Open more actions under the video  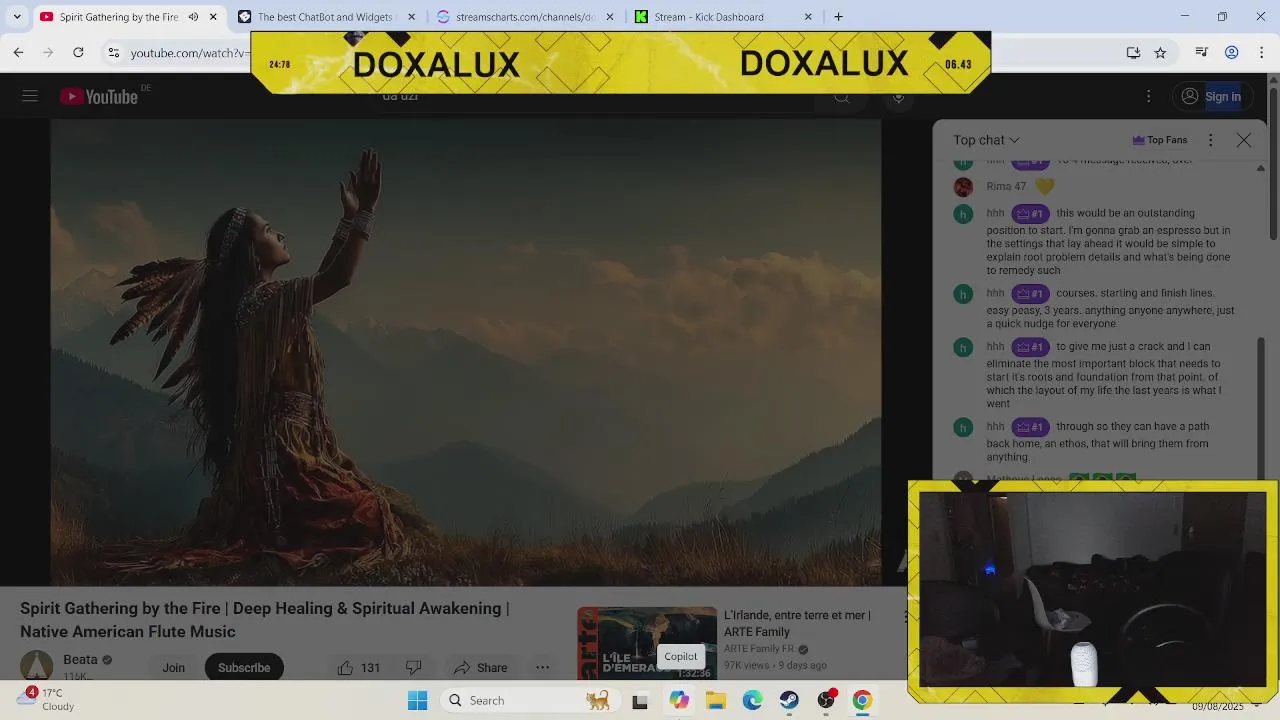(542, 667)
